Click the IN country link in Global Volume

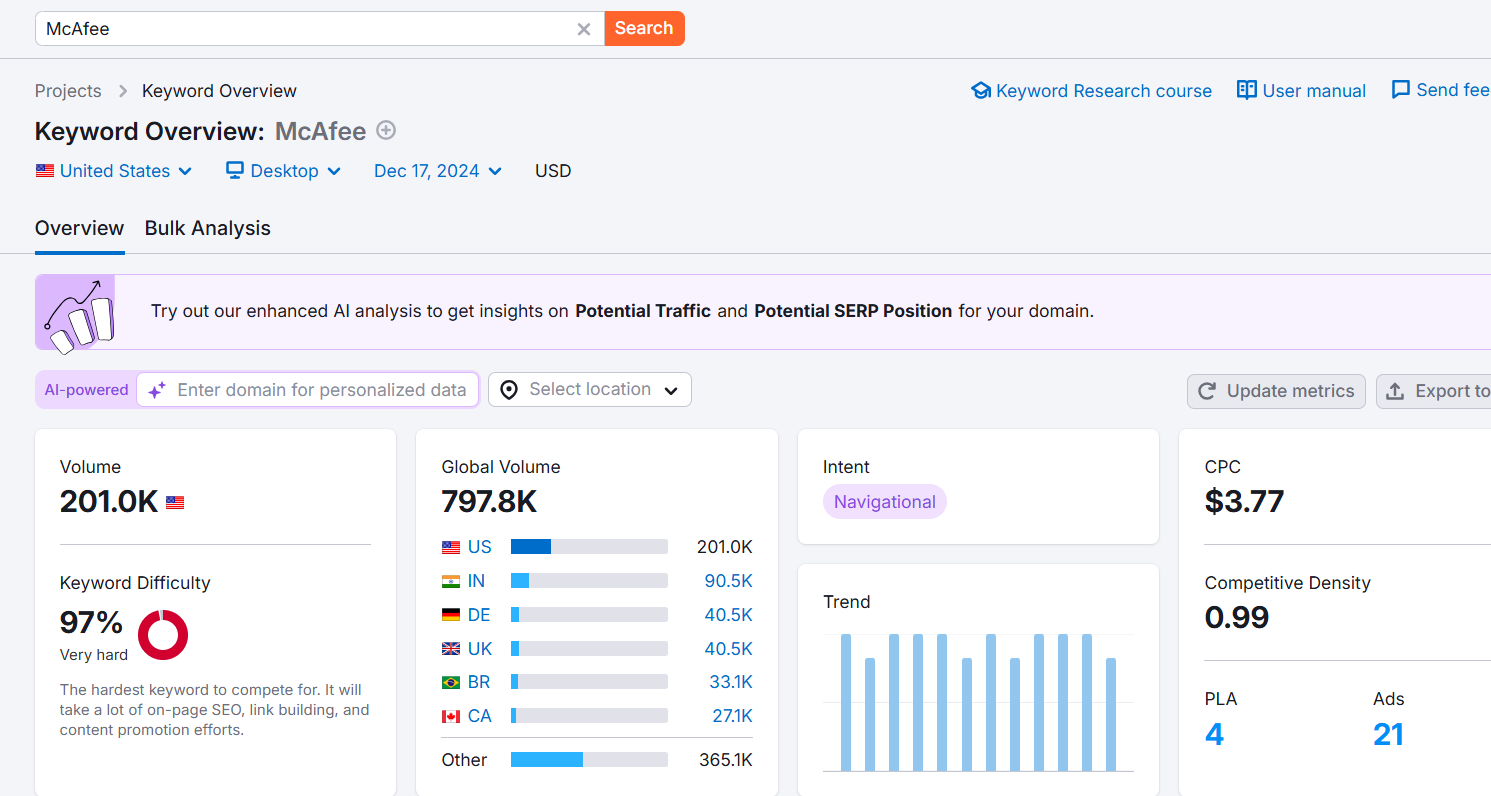click(x=476, y=581)
